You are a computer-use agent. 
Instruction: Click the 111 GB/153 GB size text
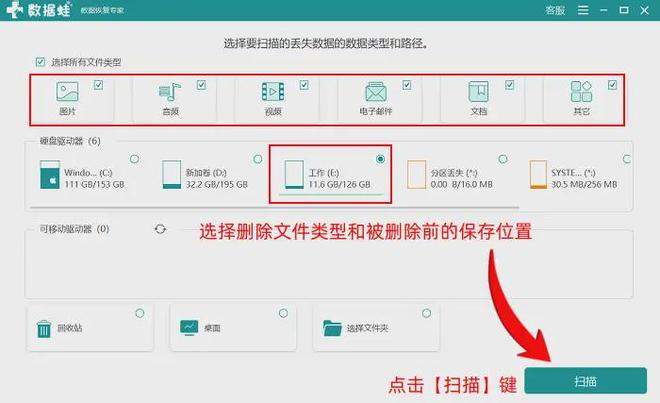point(94,184)
